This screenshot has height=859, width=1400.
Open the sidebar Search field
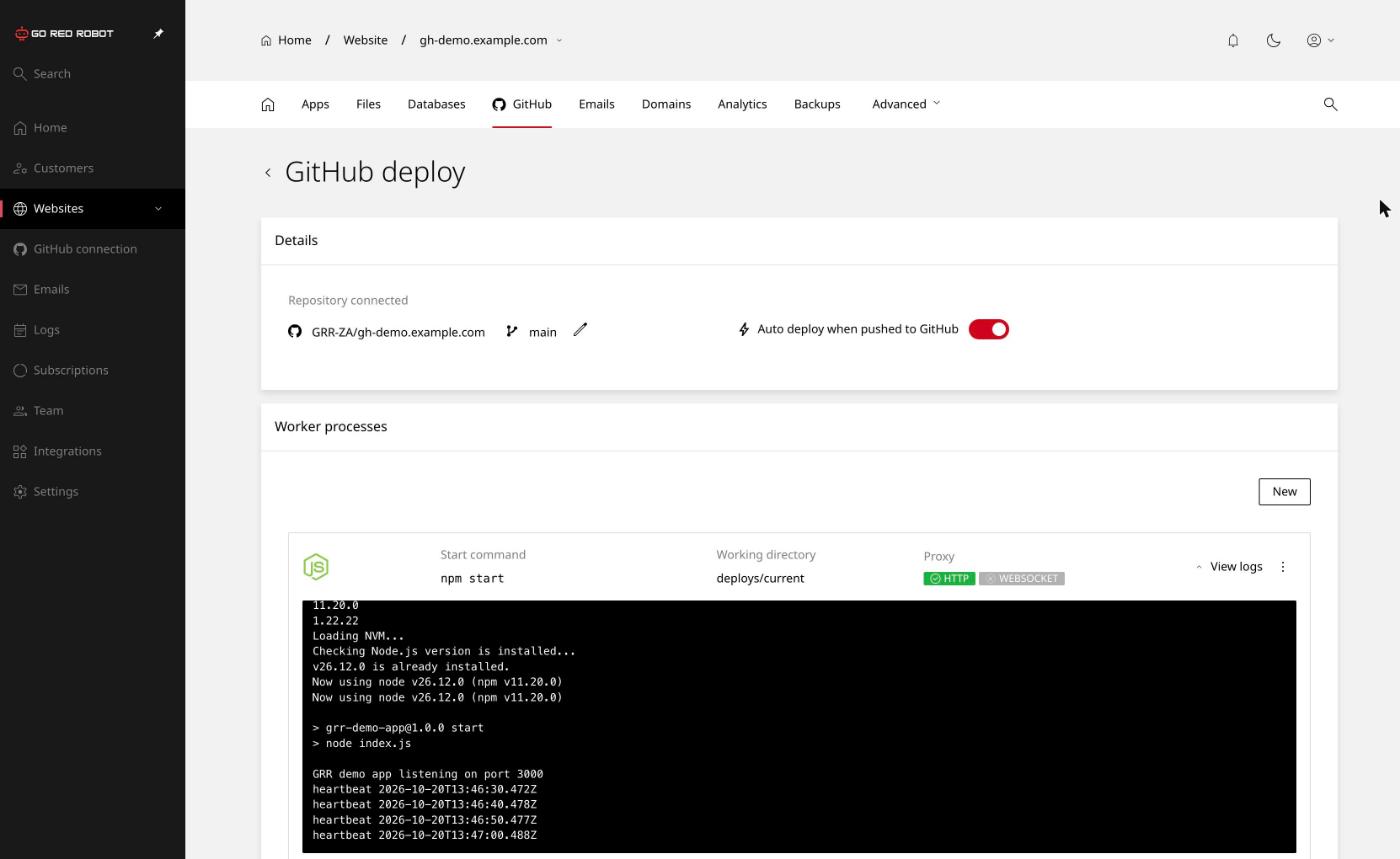(x=92, y=74)
